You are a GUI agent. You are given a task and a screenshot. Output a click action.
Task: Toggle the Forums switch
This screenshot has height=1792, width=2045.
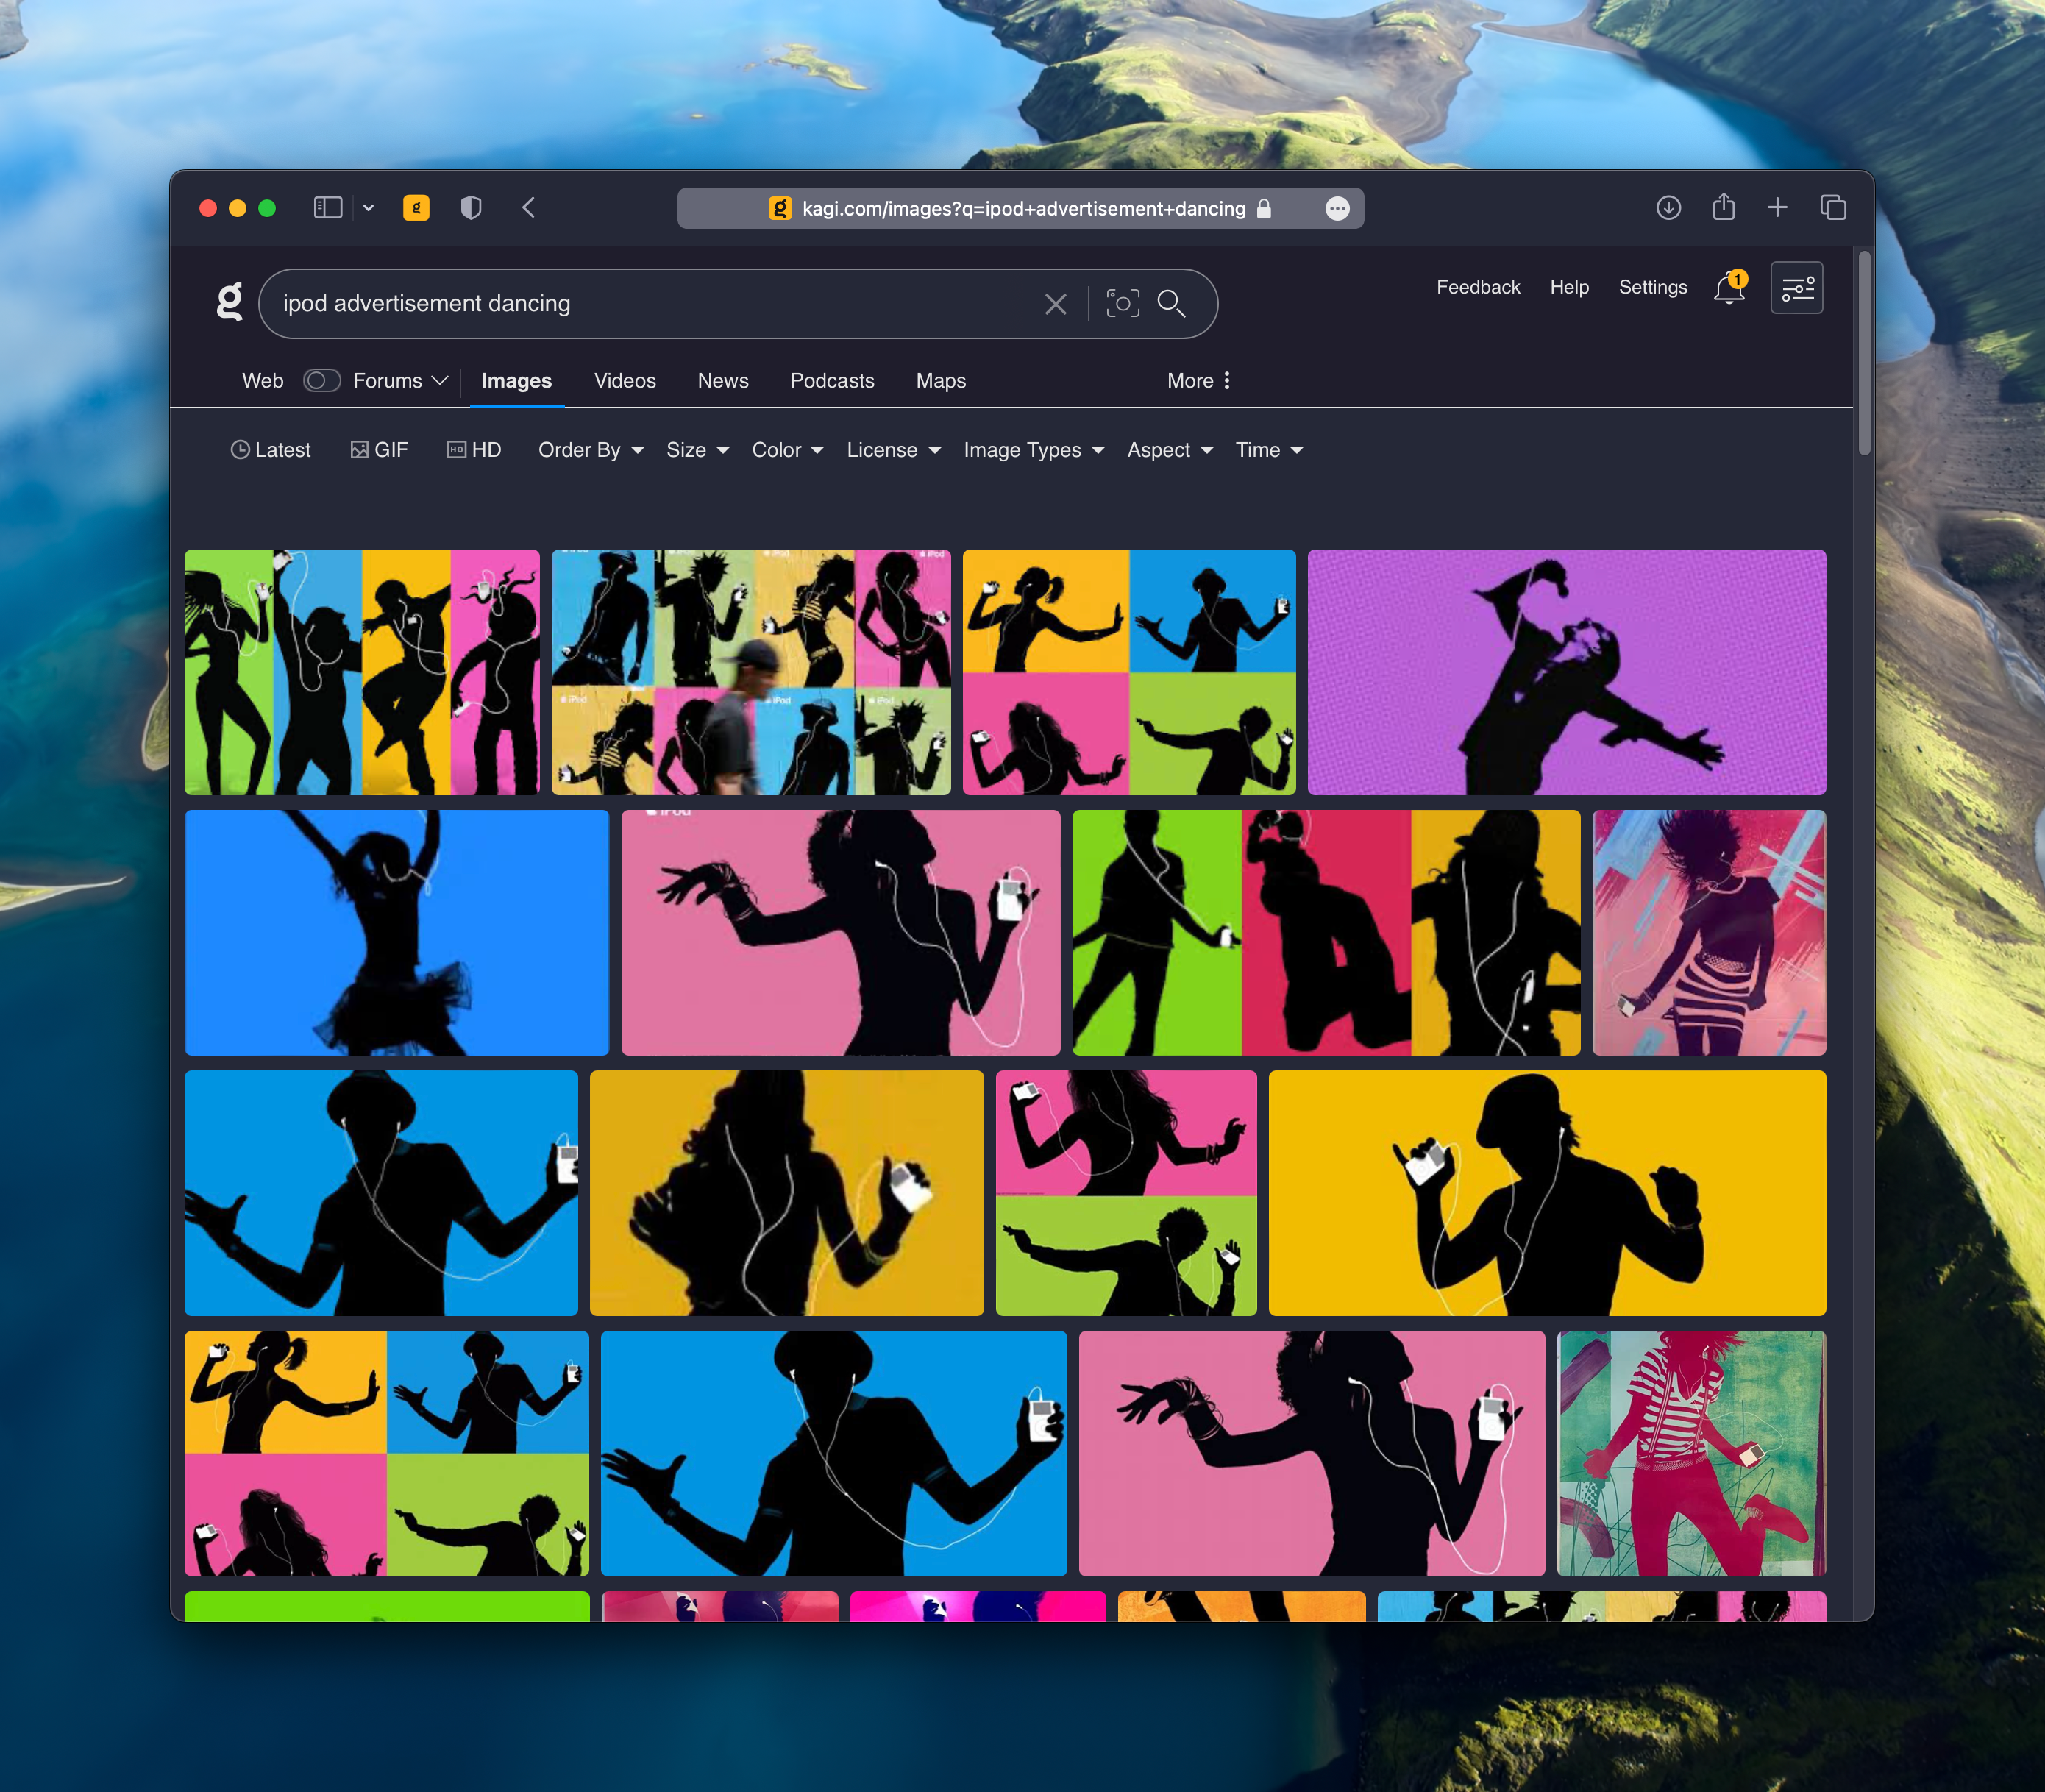(x=322, y=380)
